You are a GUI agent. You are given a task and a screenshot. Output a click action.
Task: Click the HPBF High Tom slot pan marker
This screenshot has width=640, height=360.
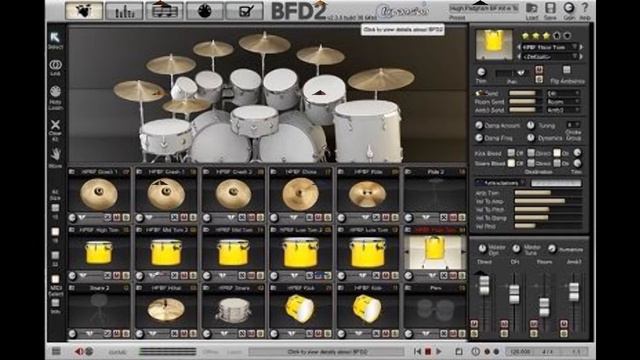click(83, 276)
